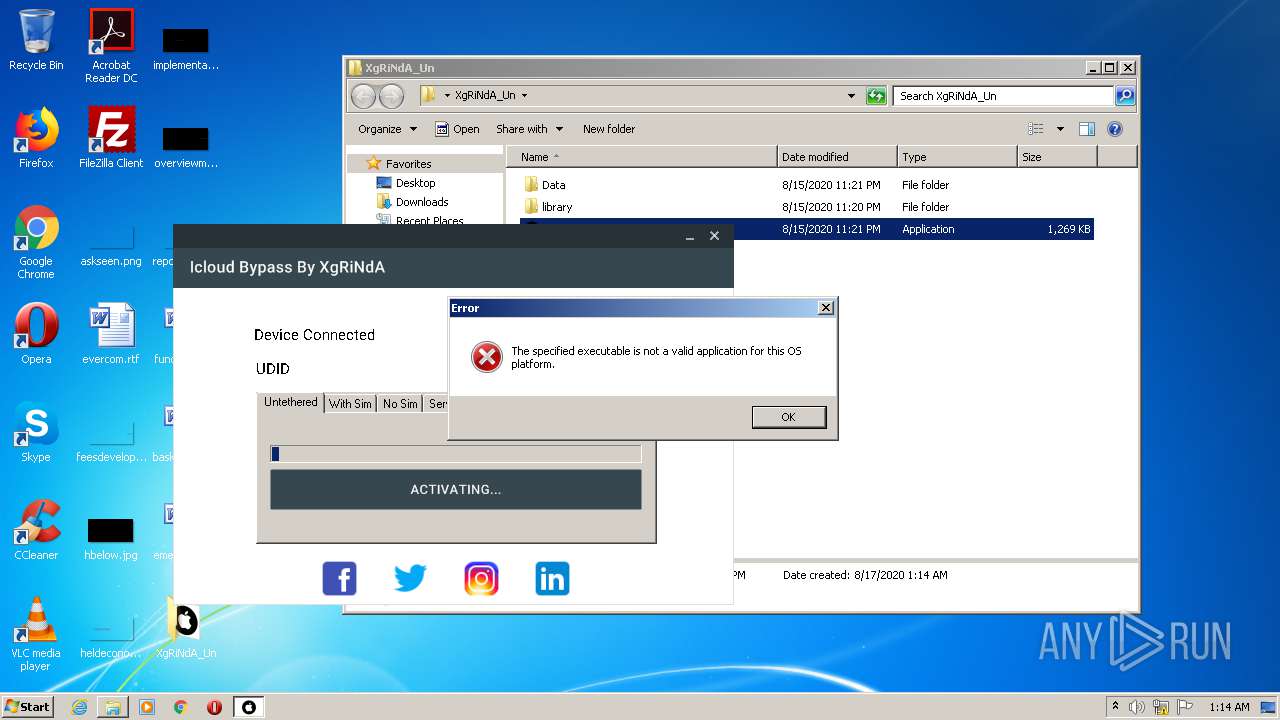Open Desktop in the navigation pane

[415, 183]
